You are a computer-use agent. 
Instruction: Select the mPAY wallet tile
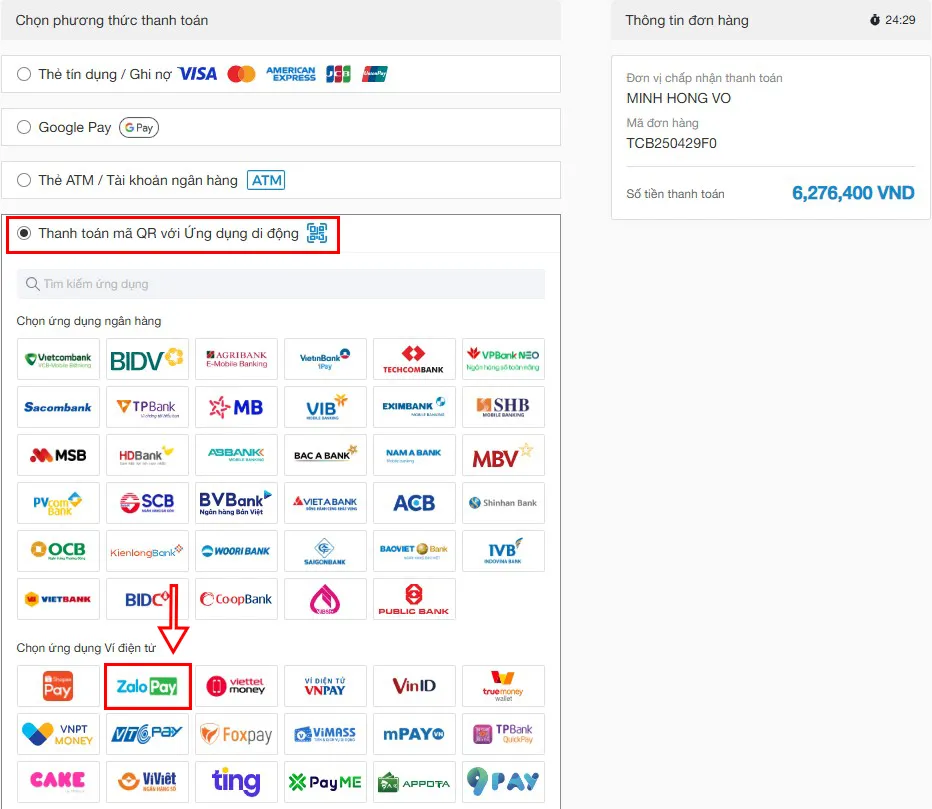pos(414,734)
